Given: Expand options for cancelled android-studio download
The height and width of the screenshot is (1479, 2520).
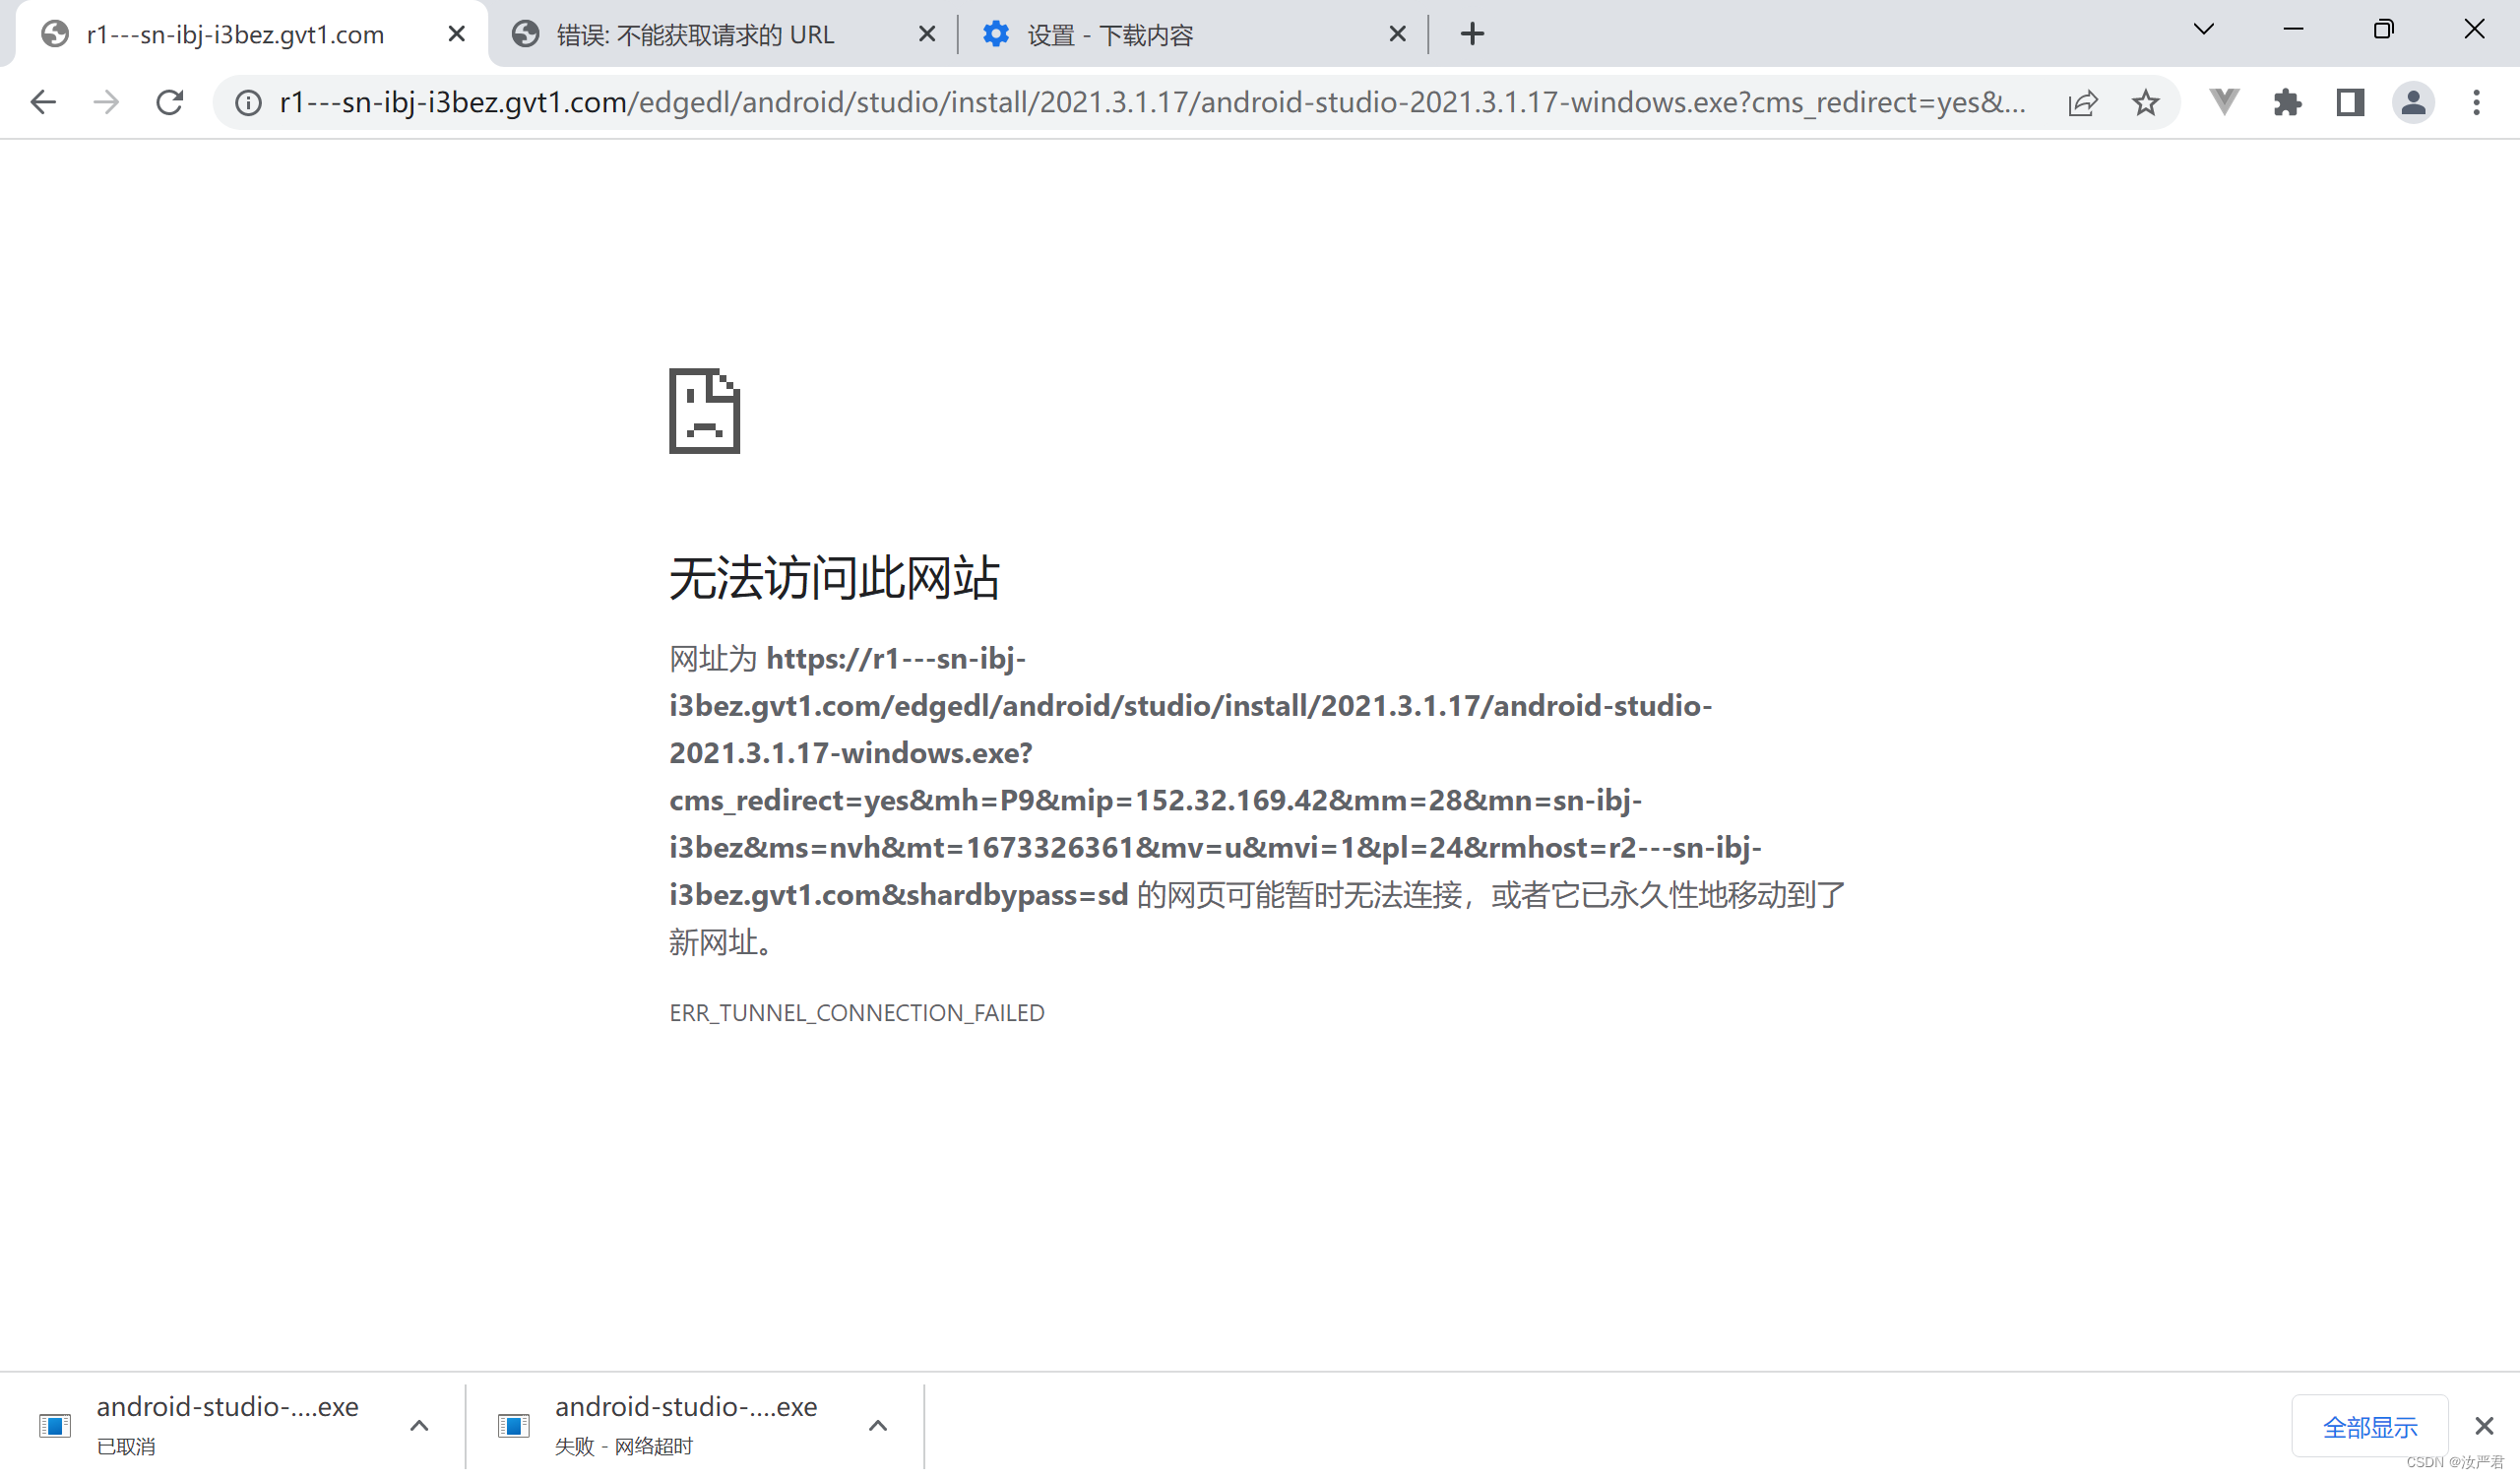Looking at the screenshot, I should (419, 1426).
